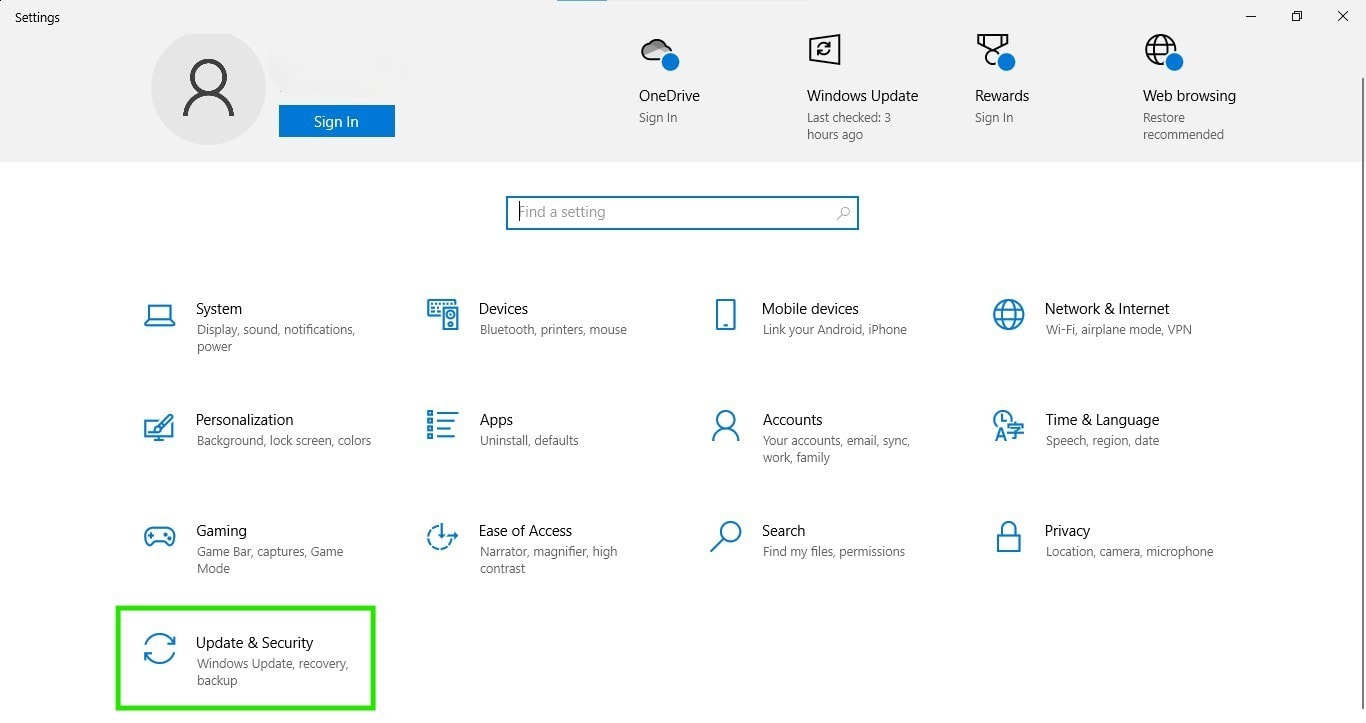
Task: Open the Ease of Access icon
Action: point(442,536)
